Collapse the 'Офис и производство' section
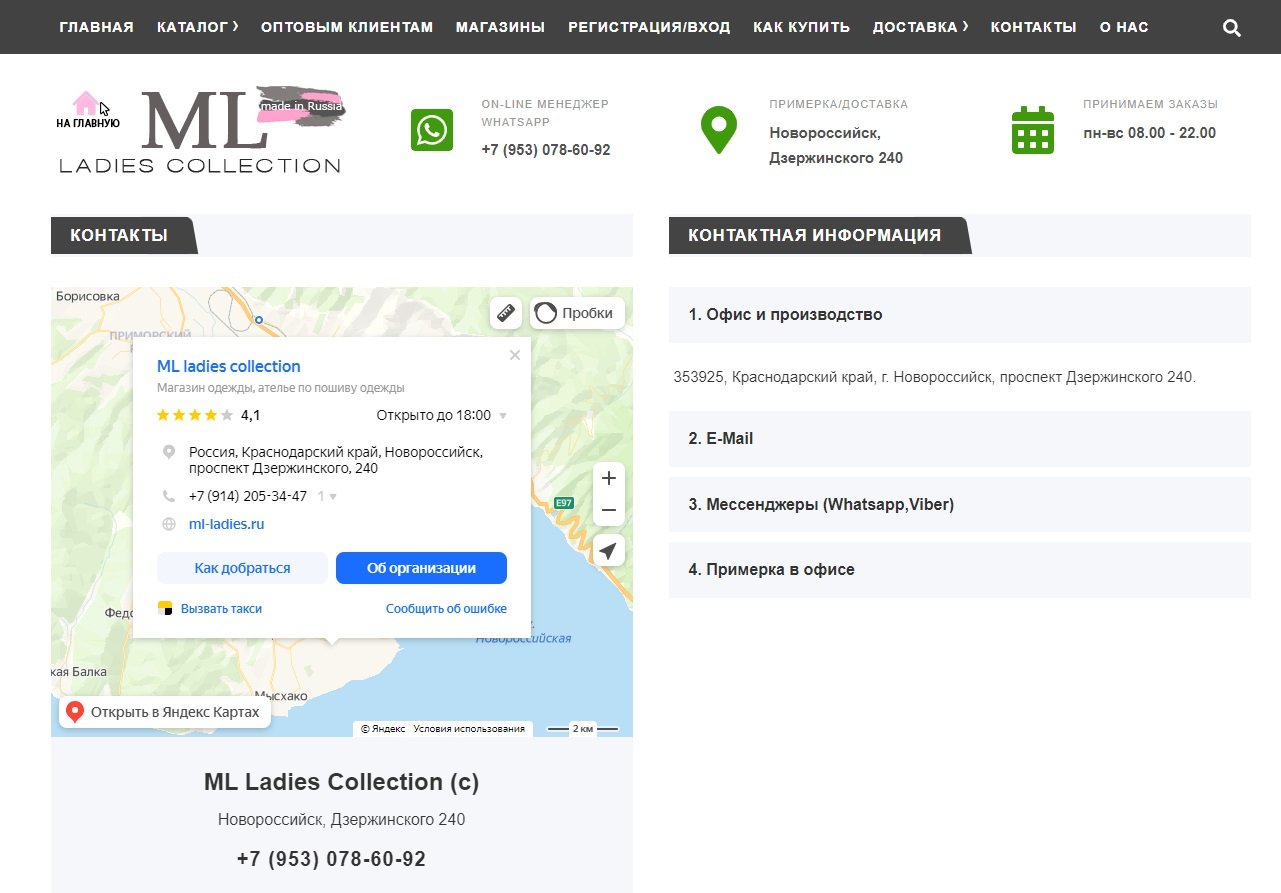Screen dimensions: 1281x893 959,315
